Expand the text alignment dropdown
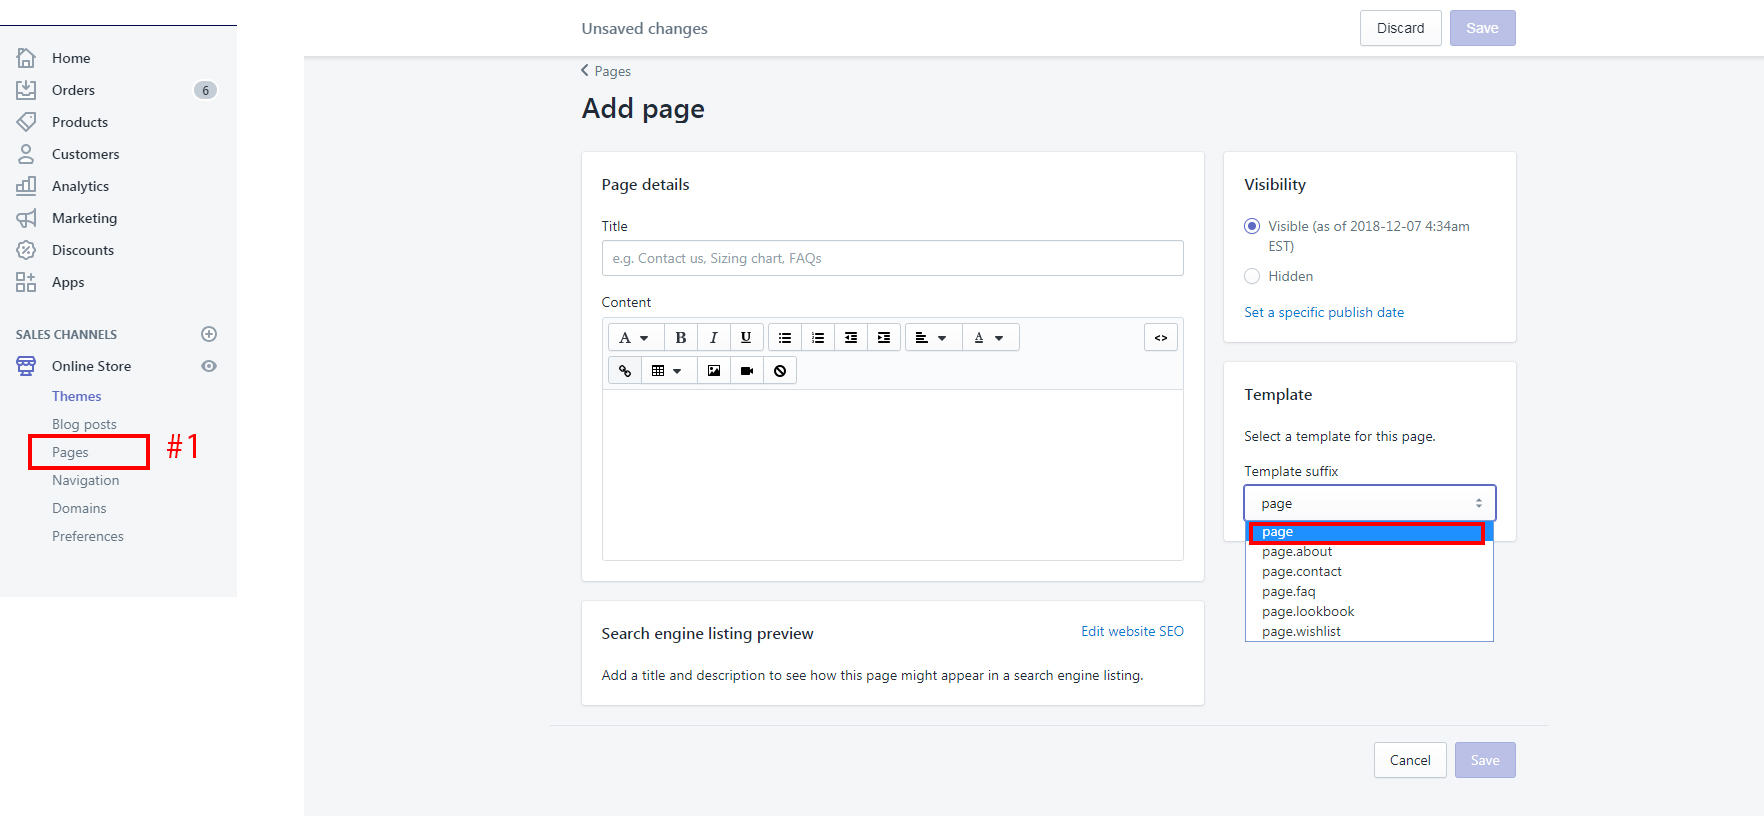The image size is (1764, 816). click(931, 338)
